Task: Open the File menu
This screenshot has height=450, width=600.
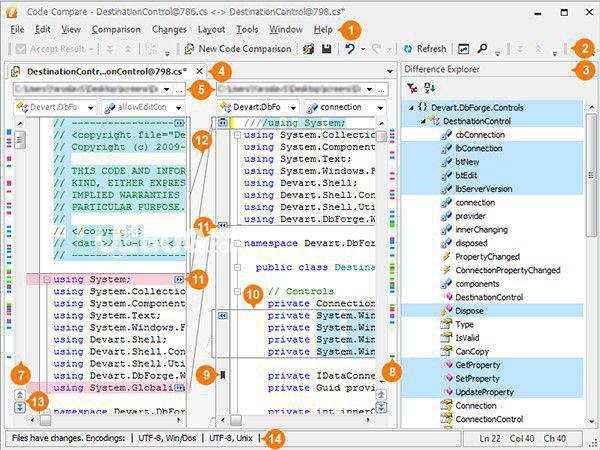Action: pyautogui.click(x=17, y=29)
